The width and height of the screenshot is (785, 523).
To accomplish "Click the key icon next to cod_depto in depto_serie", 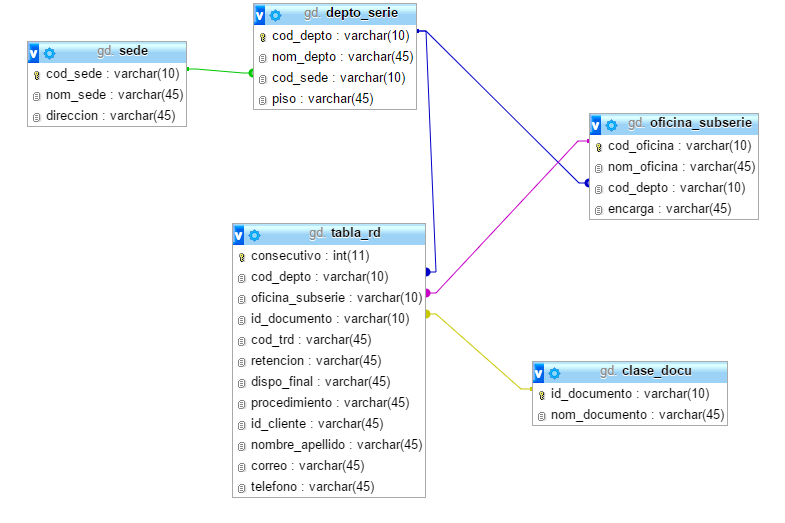I will [262, 38].
